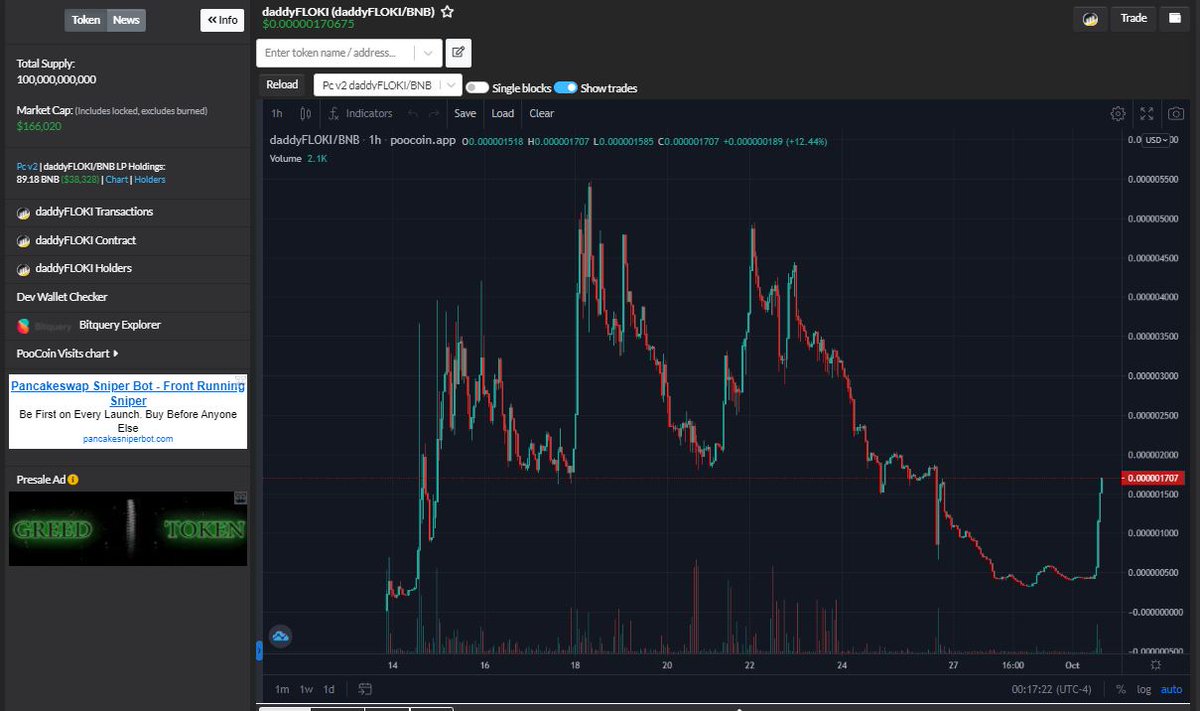Click the Trade button

[x=1134, y=18]
